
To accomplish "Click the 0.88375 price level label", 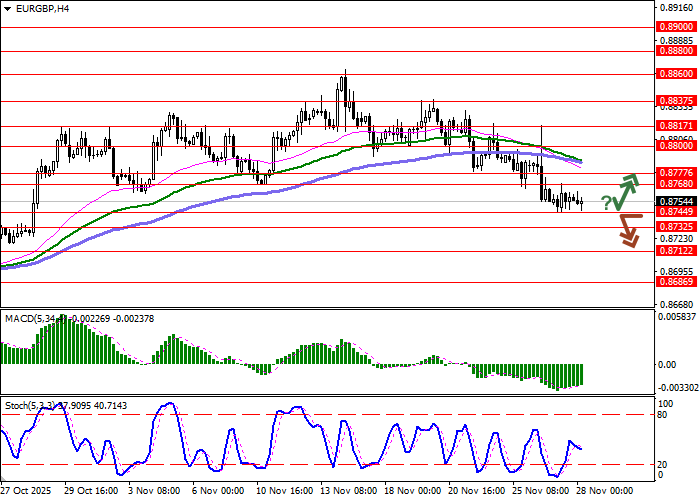I will tap(675, 100).
